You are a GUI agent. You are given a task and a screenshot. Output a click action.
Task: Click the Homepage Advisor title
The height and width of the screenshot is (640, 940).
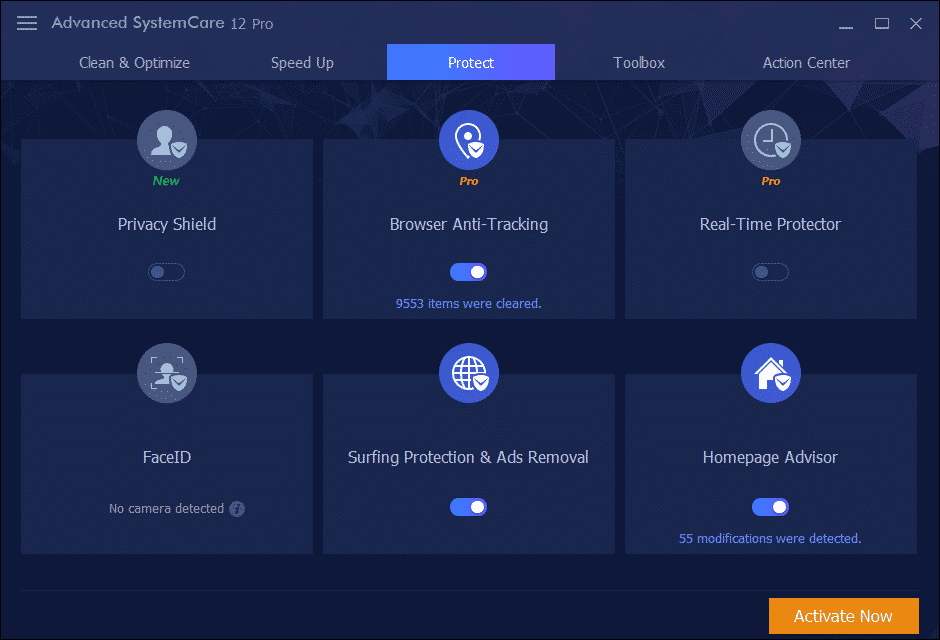(x=770, y=457)
